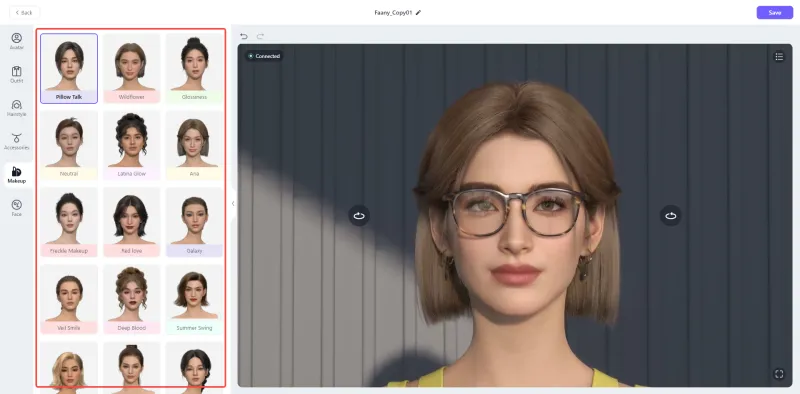Rotate avatar using the left rotate button

click(x=359, y=215)
